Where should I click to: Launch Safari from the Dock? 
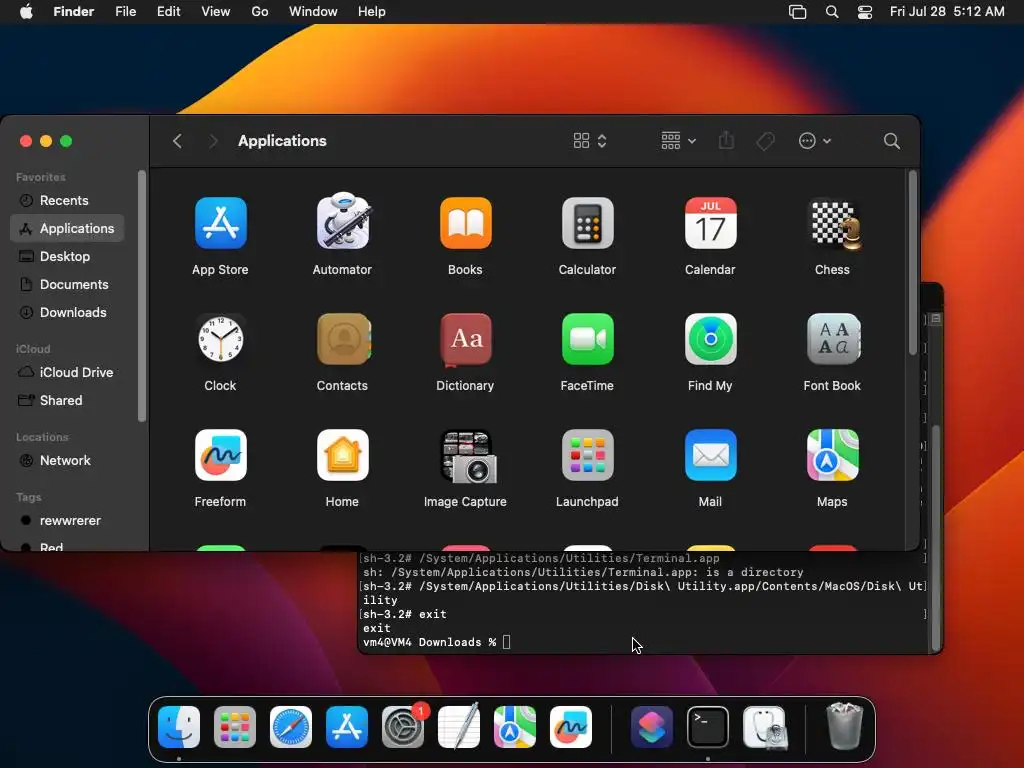point(291,727)
